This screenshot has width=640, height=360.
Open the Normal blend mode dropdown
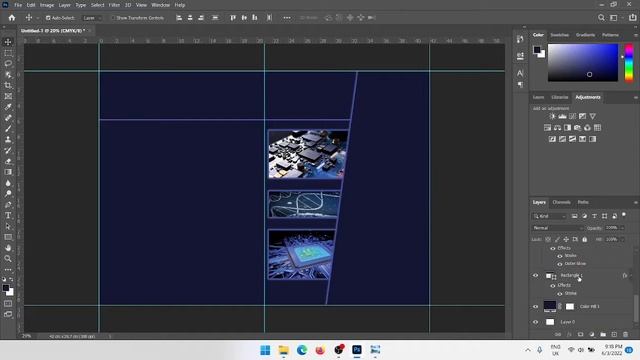557,228
